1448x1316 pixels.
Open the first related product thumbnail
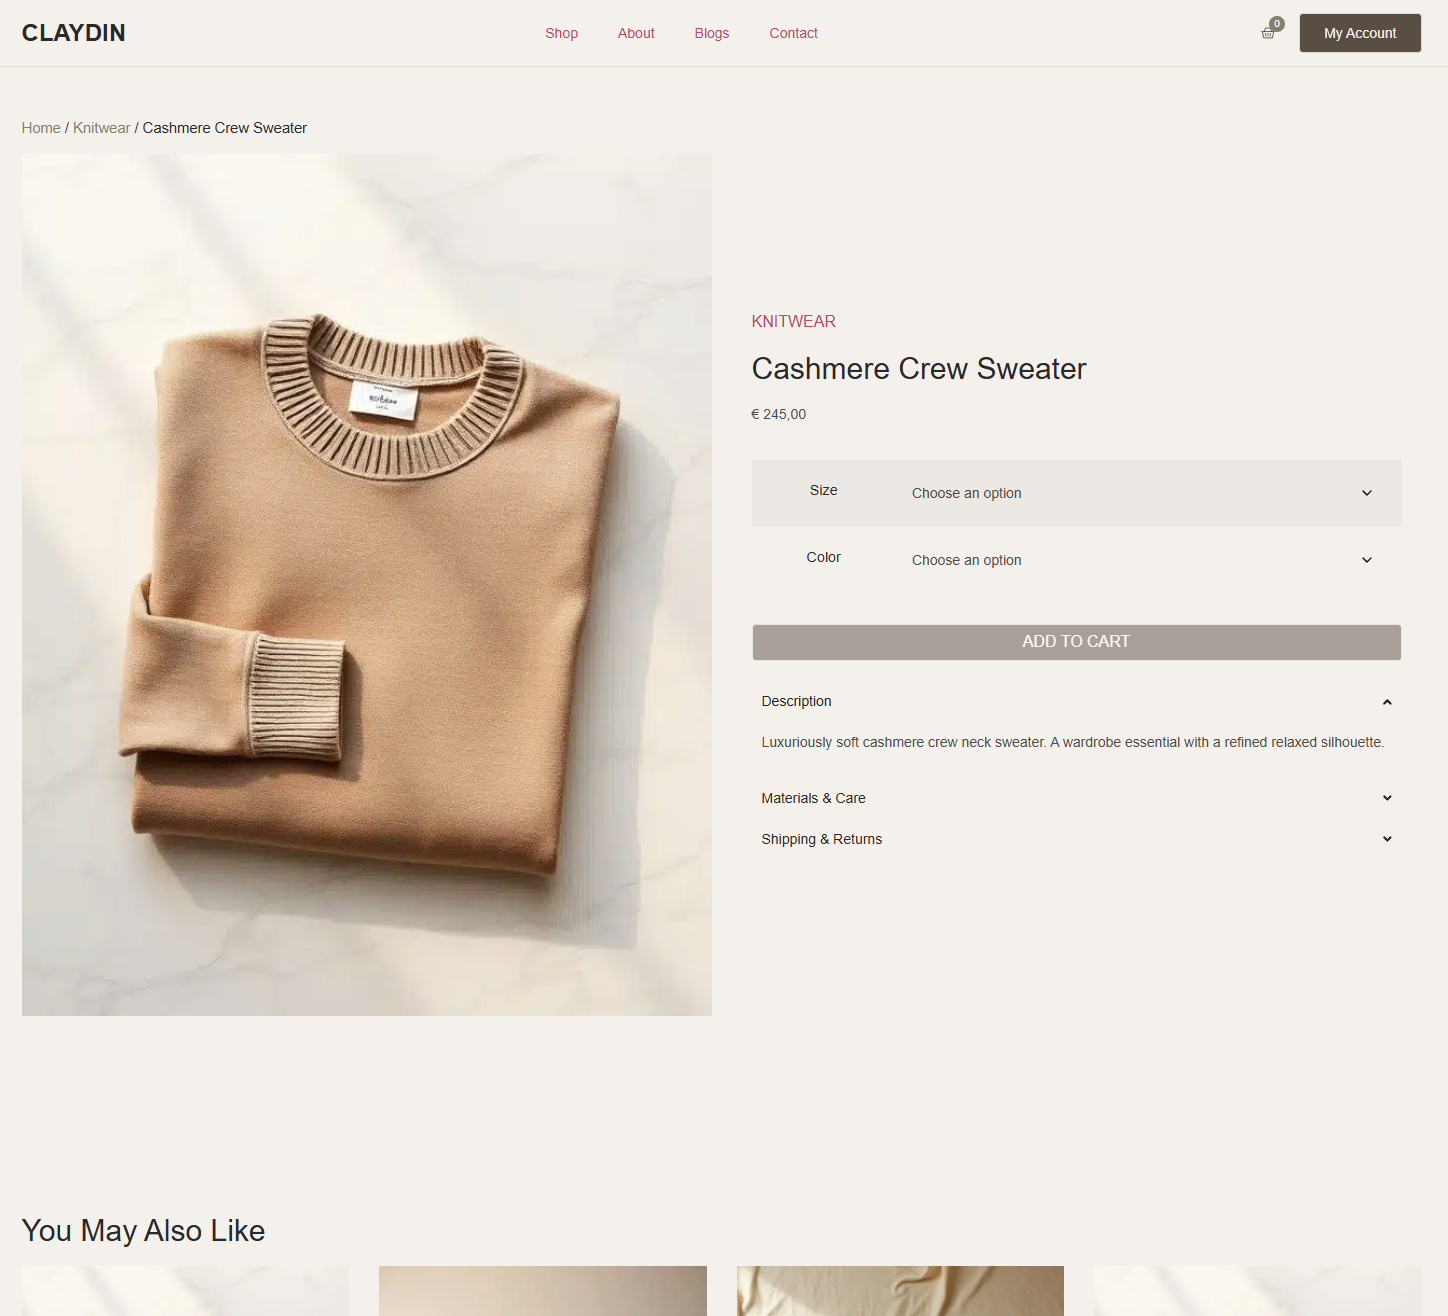(186, 1291)
